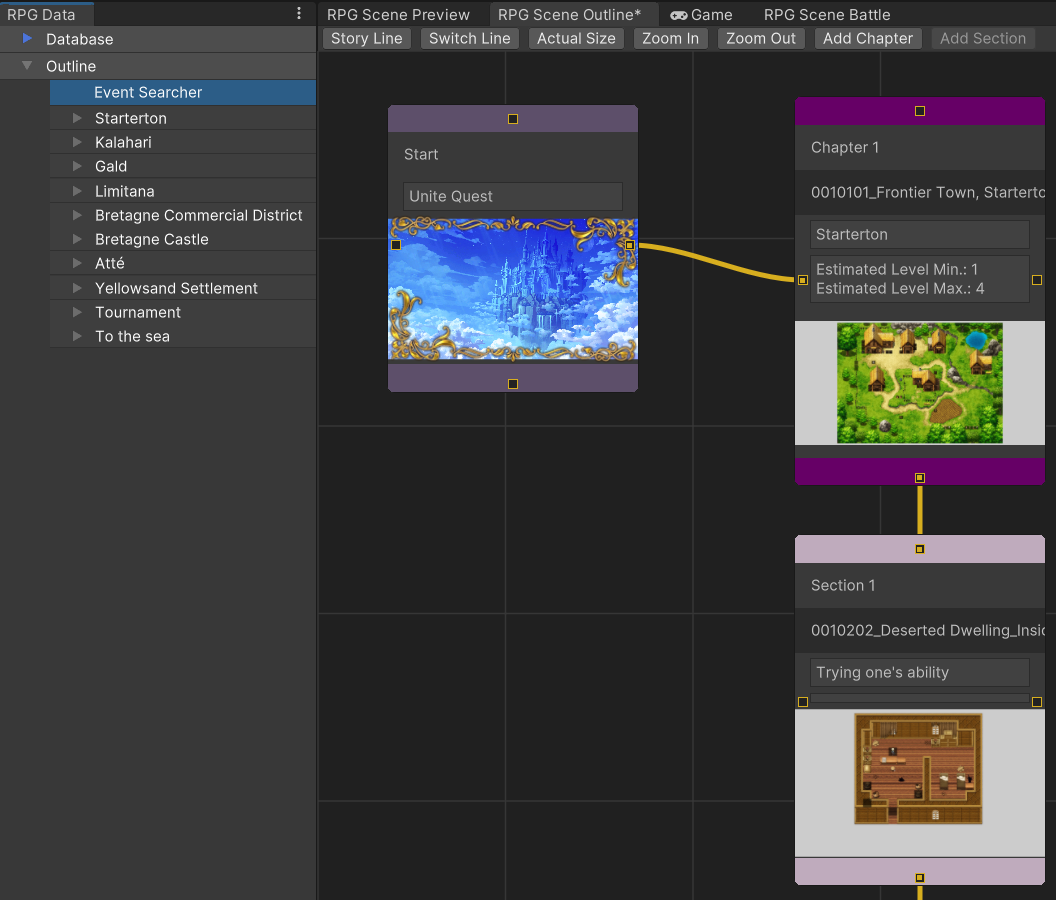
Task: Click the dwelling interior map thumbnail
Action: click(x=919, y=769)
